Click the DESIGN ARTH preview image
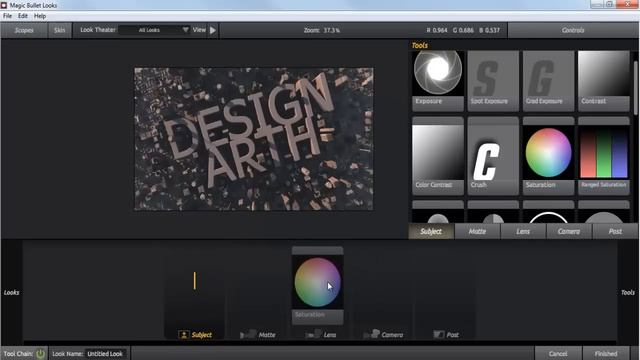Screen dimensions: 640x360 (253, 139)
